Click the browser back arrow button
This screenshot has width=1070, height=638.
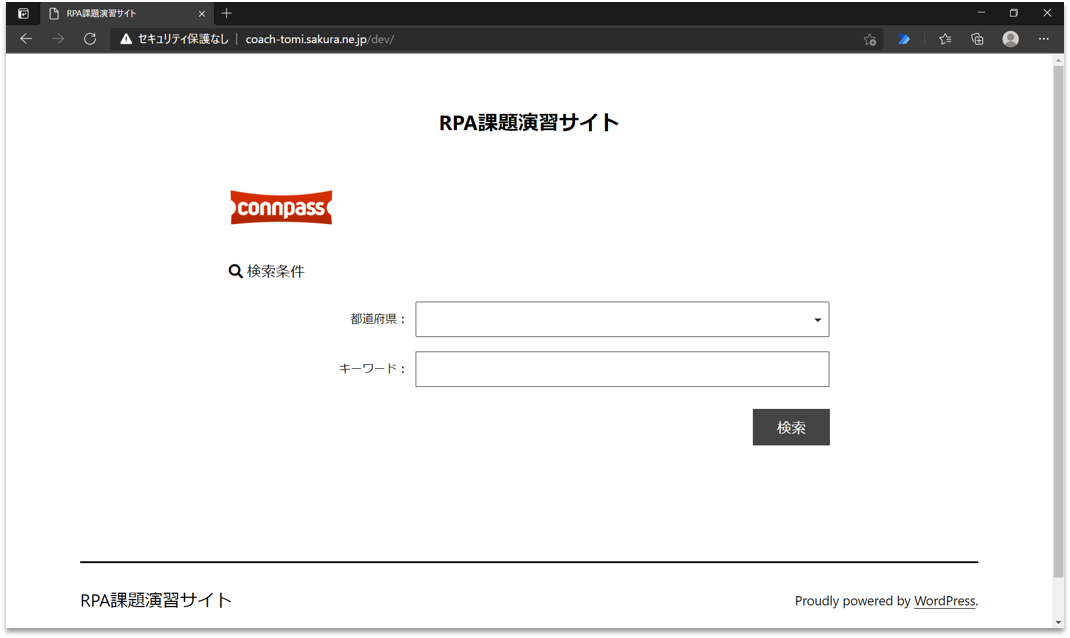(x=26, y=39)
